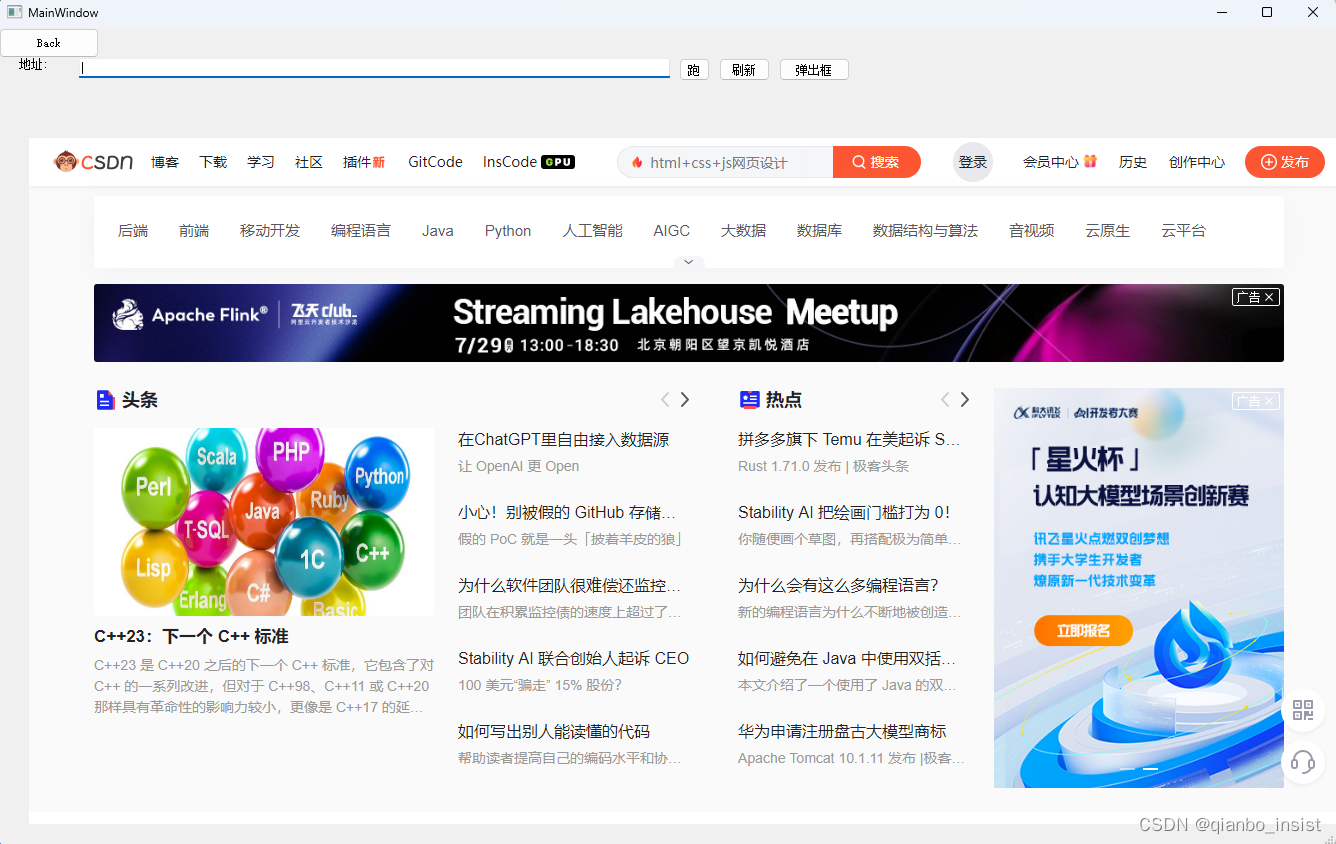Go to next 头条 page arrow
1336x844 pixels.
[685, 400]
